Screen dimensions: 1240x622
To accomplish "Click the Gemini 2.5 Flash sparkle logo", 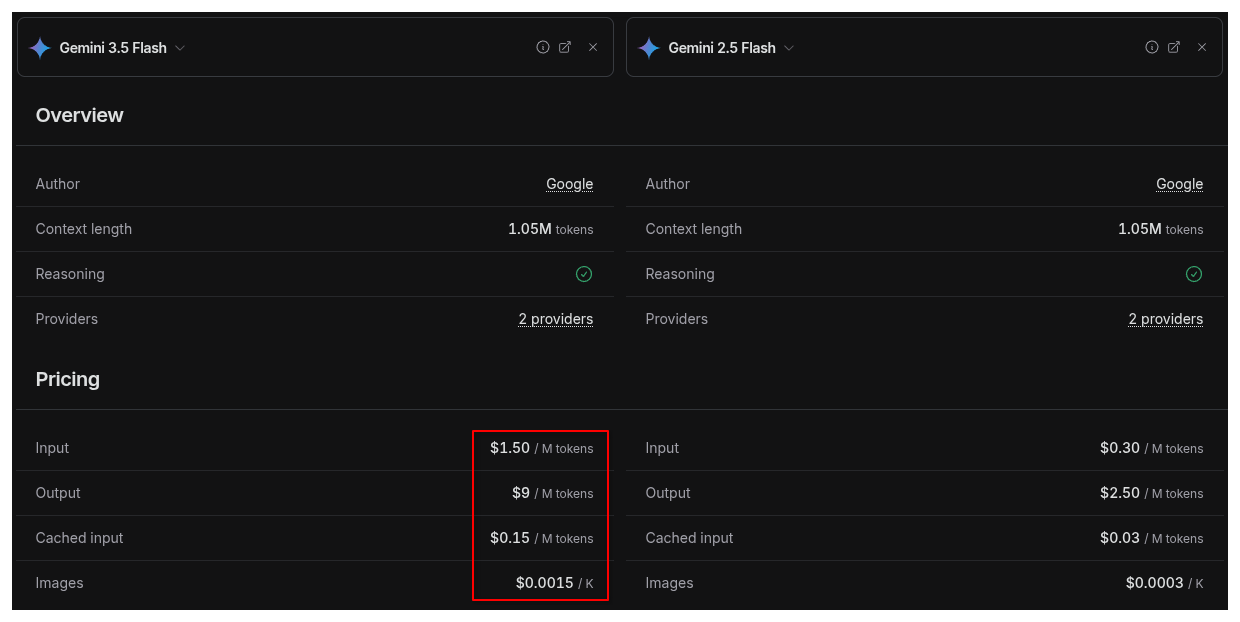I will pyautogui.click(x=649, y=48).
